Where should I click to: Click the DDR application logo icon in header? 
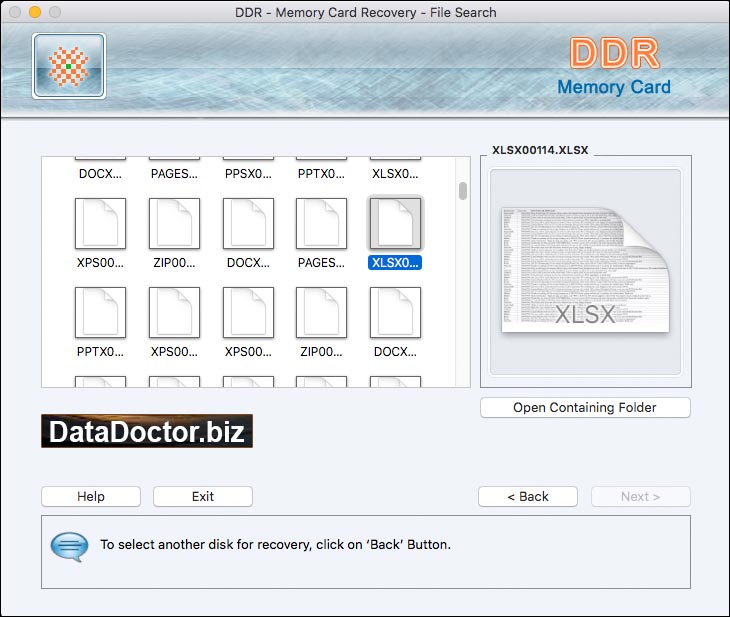69,66
